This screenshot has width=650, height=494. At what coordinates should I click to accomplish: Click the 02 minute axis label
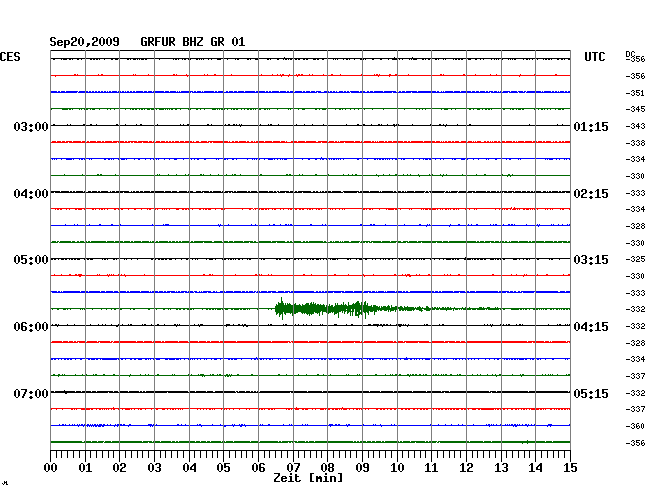(119, 468)
